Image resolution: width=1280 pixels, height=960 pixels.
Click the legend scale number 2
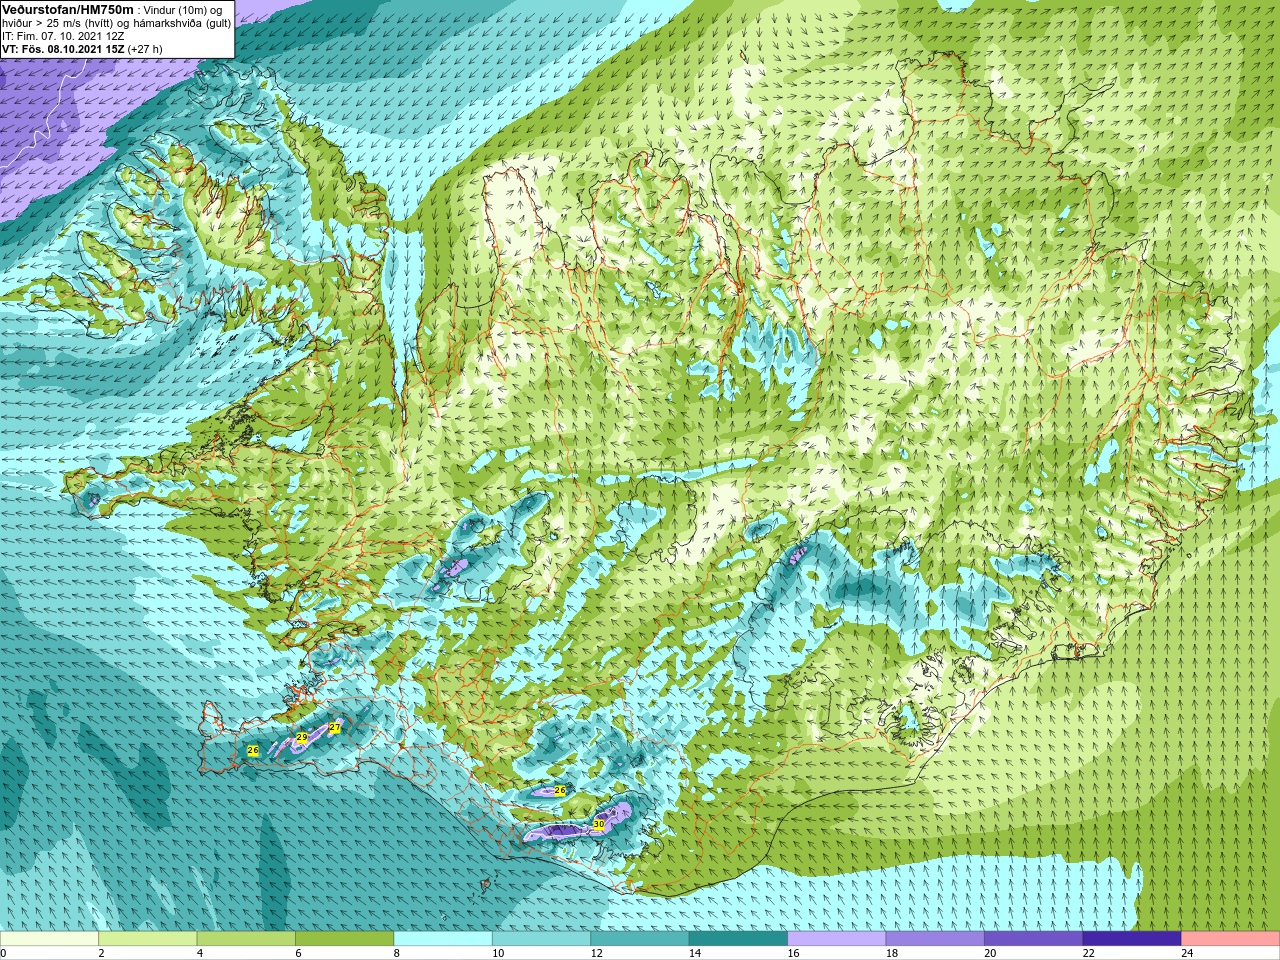(101, 953)
